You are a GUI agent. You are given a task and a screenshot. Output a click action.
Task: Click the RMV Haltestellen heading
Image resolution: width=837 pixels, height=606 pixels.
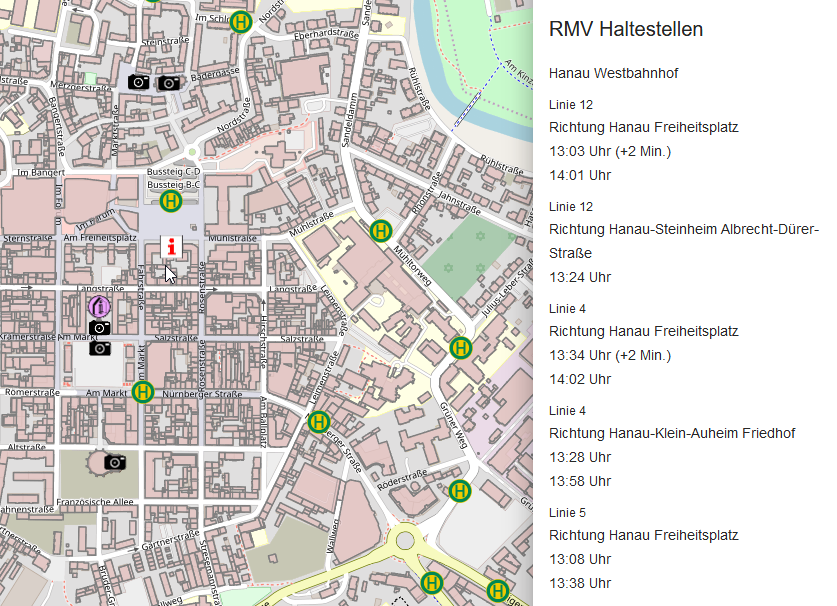(x=626, y=29)
